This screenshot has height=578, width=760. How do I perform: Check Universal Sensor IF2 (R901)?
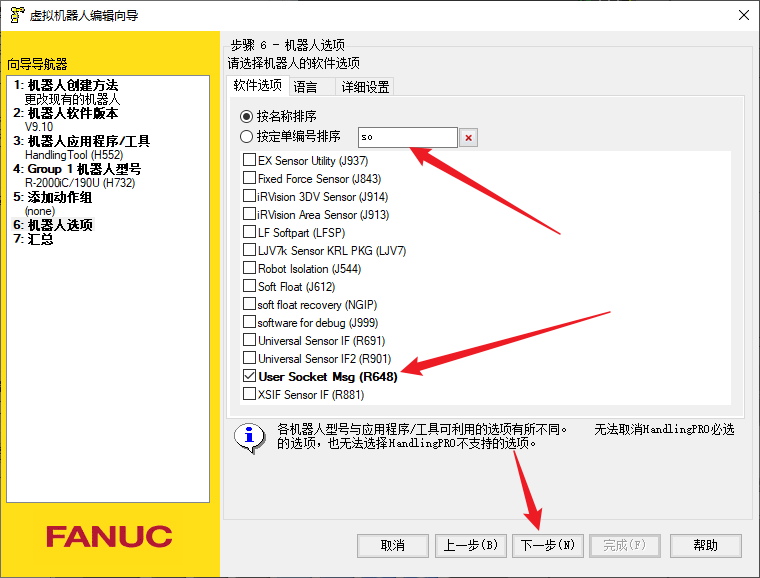tap(250, 358)
